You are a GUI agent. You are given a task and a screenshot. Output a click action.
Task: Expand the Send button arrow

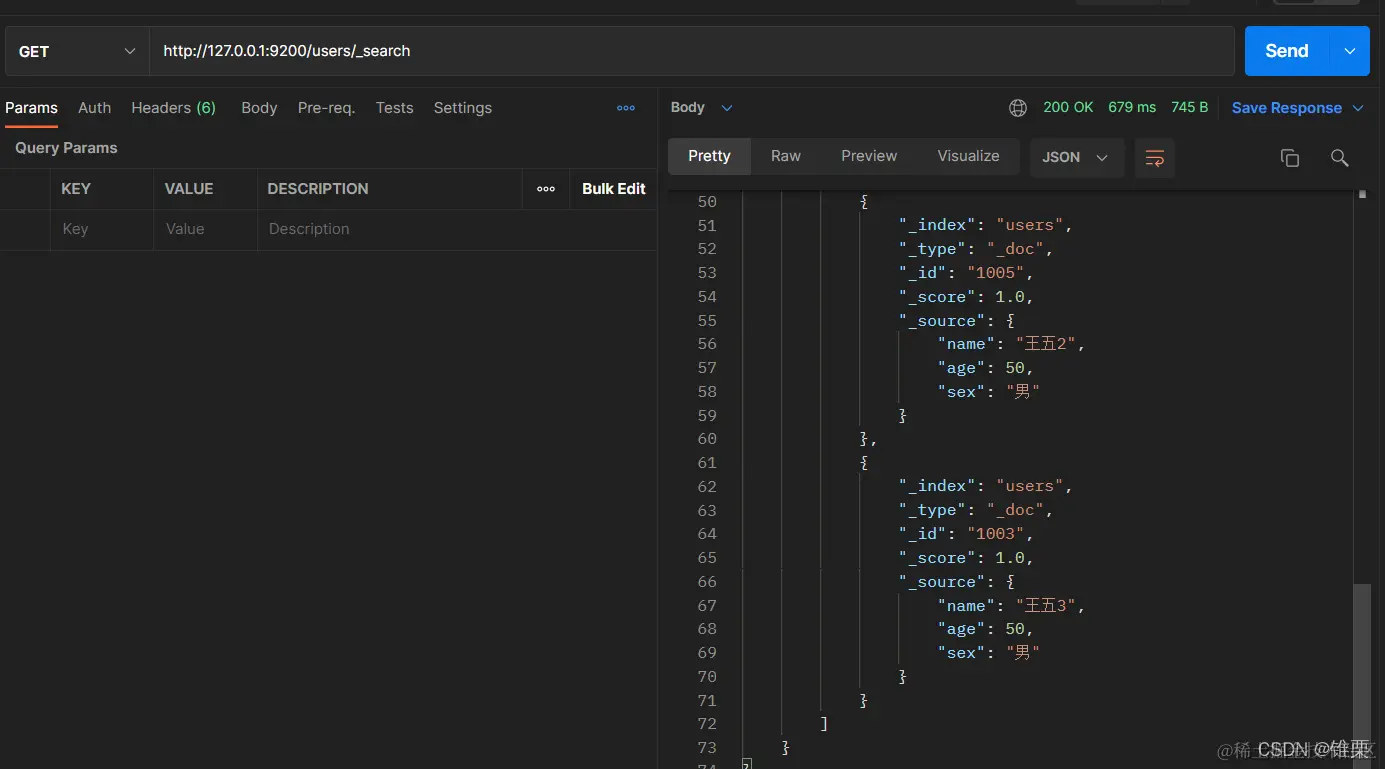click(x=1350, y=51)
